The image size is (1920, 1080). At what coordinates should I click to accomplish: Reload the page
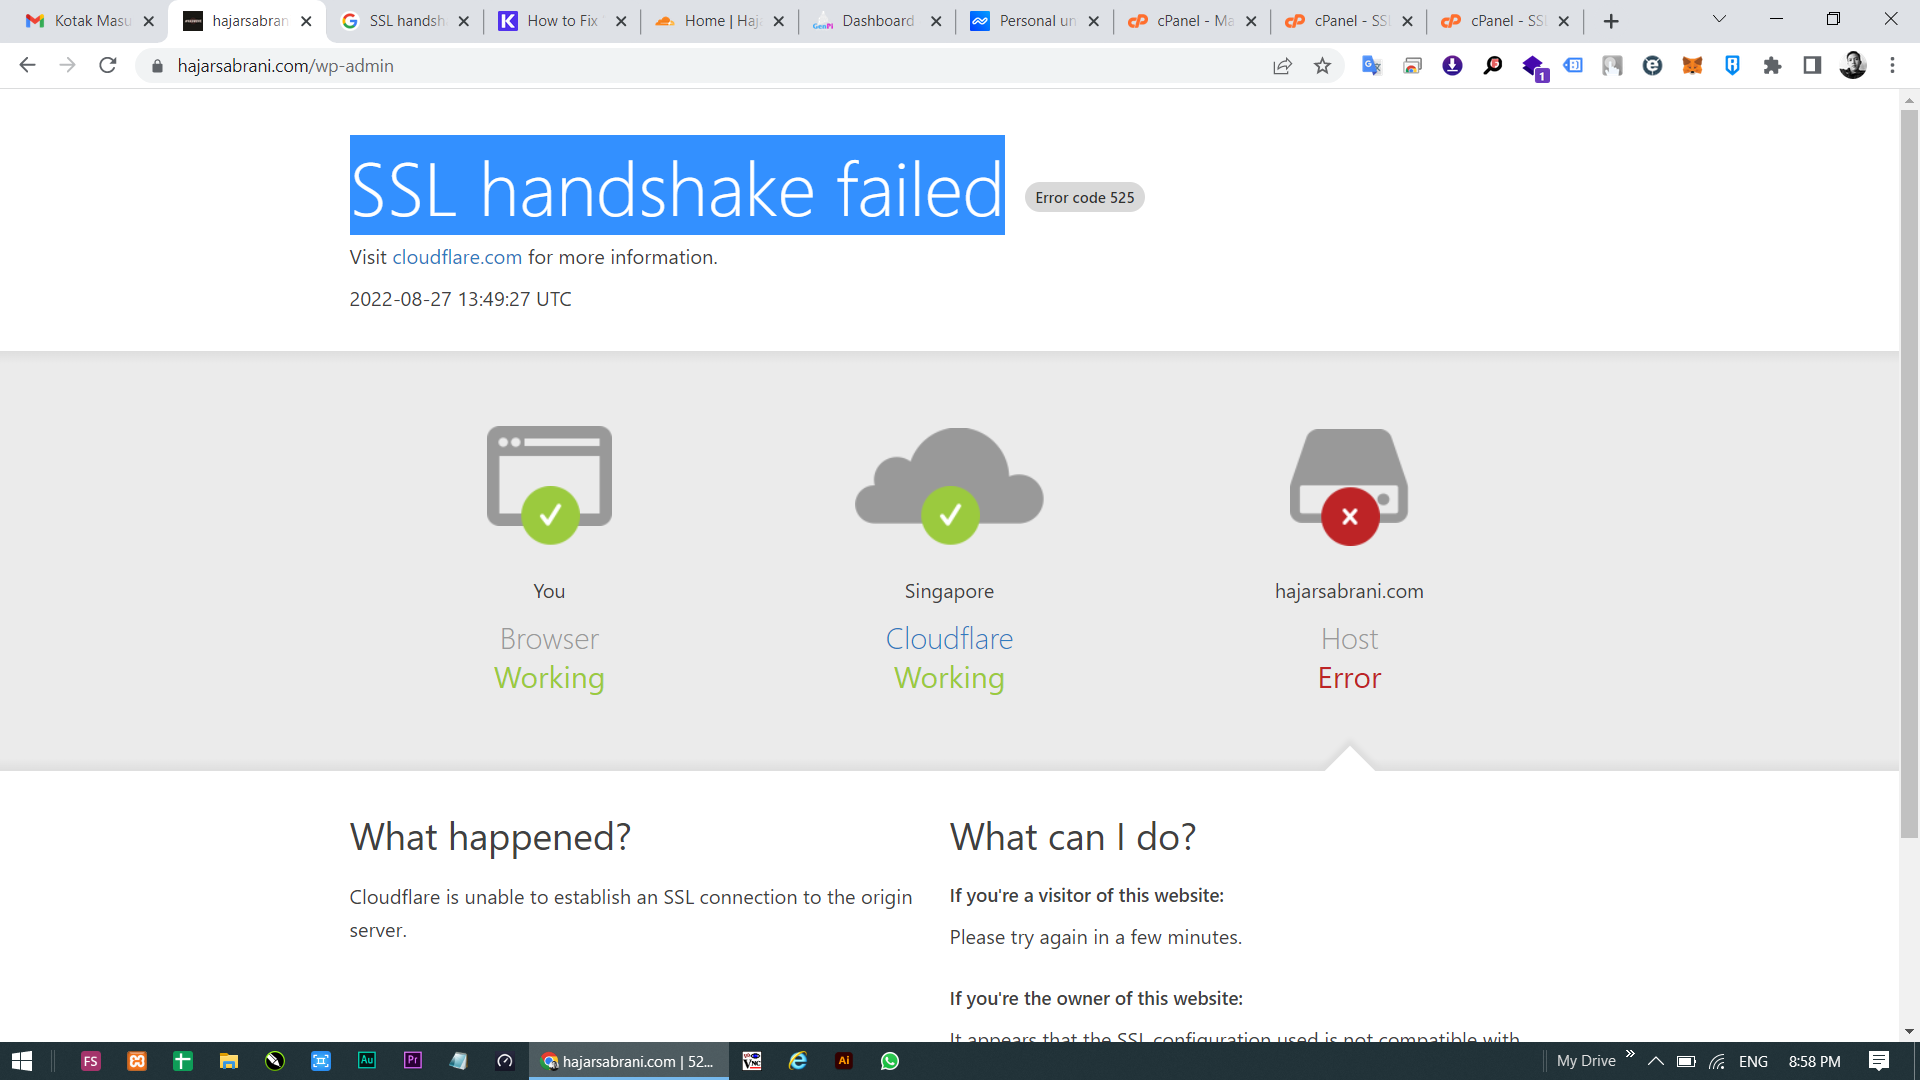point(108,66)
